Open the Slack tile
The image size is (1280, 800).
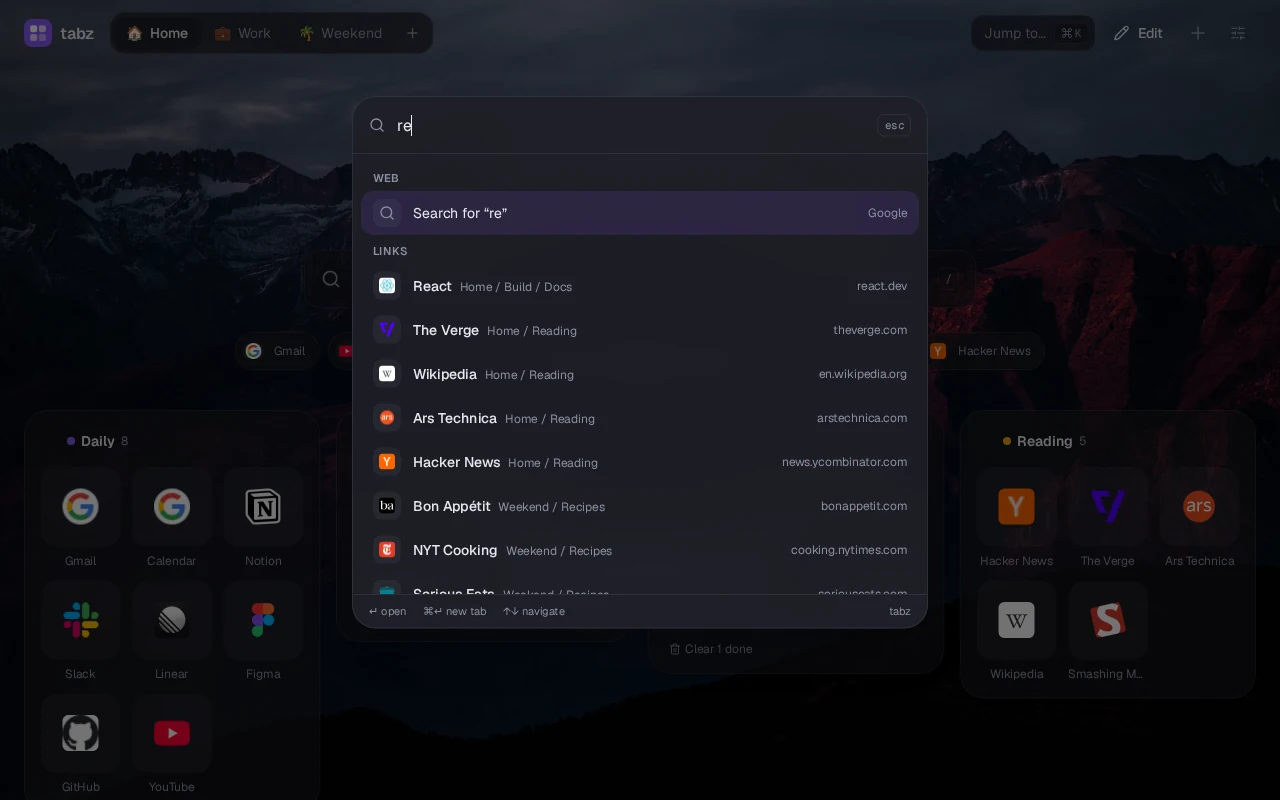pyautogui.click(x=80, y=632)
